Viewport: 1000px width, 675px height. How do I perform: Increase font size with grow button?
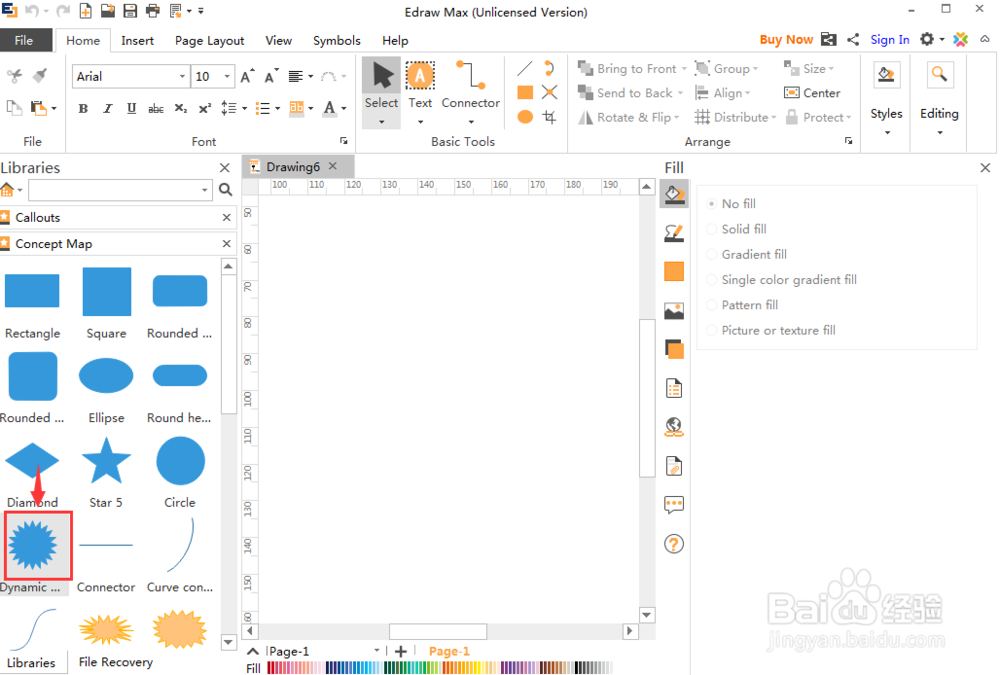[247, 76]
